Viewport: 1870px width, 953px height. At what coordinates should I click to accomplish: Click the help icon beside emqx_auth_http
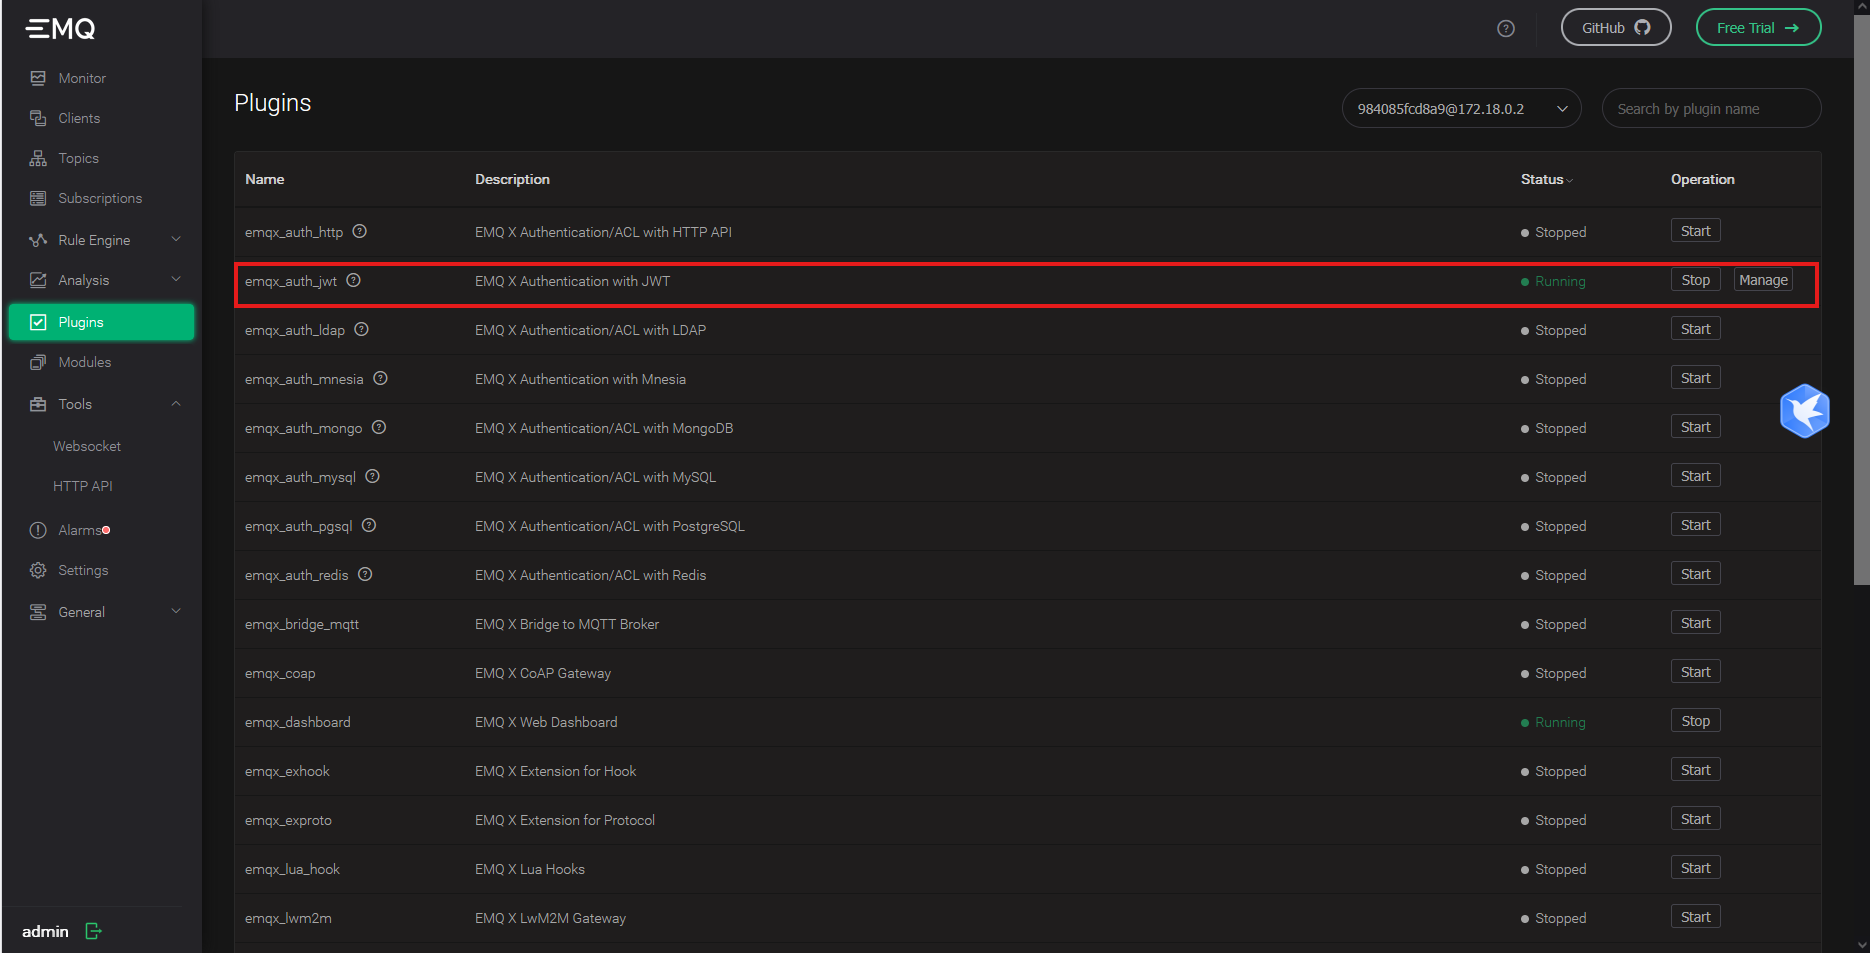tap(360, 232)
